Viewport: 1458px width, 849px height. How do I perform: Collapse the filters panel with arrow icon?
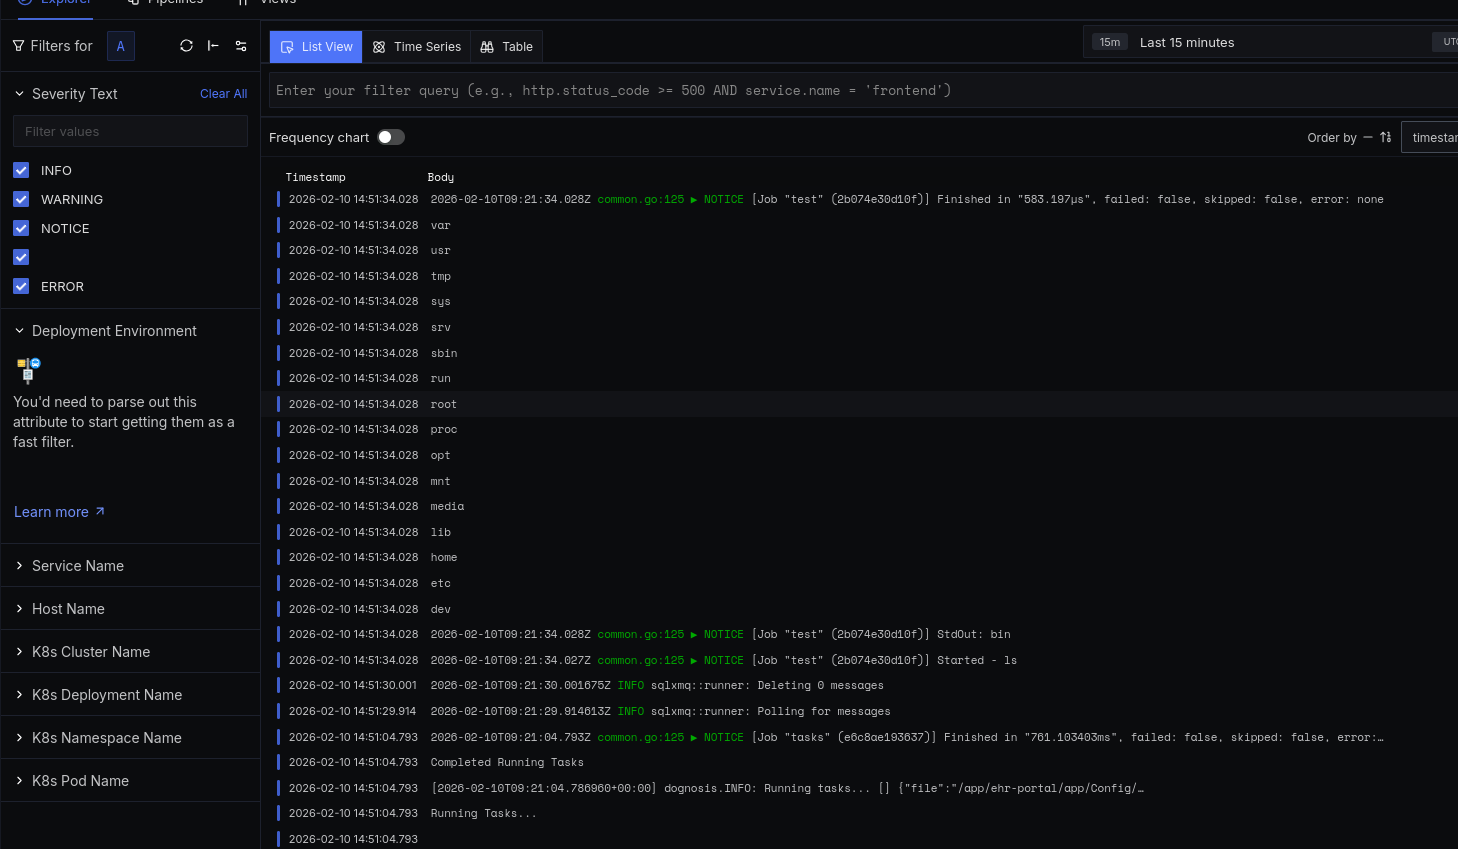tap(213, 46)
